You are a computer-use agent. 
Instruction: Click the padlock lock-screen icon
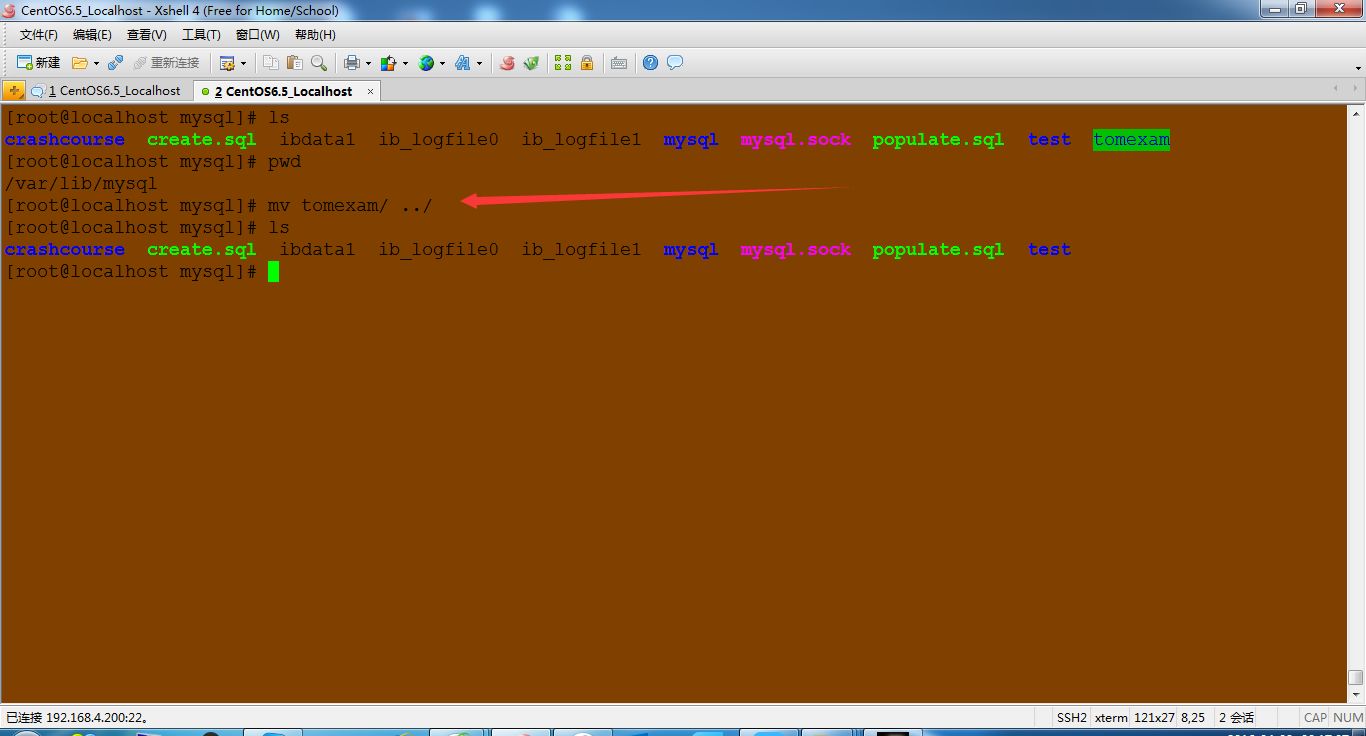coord(587,63)
